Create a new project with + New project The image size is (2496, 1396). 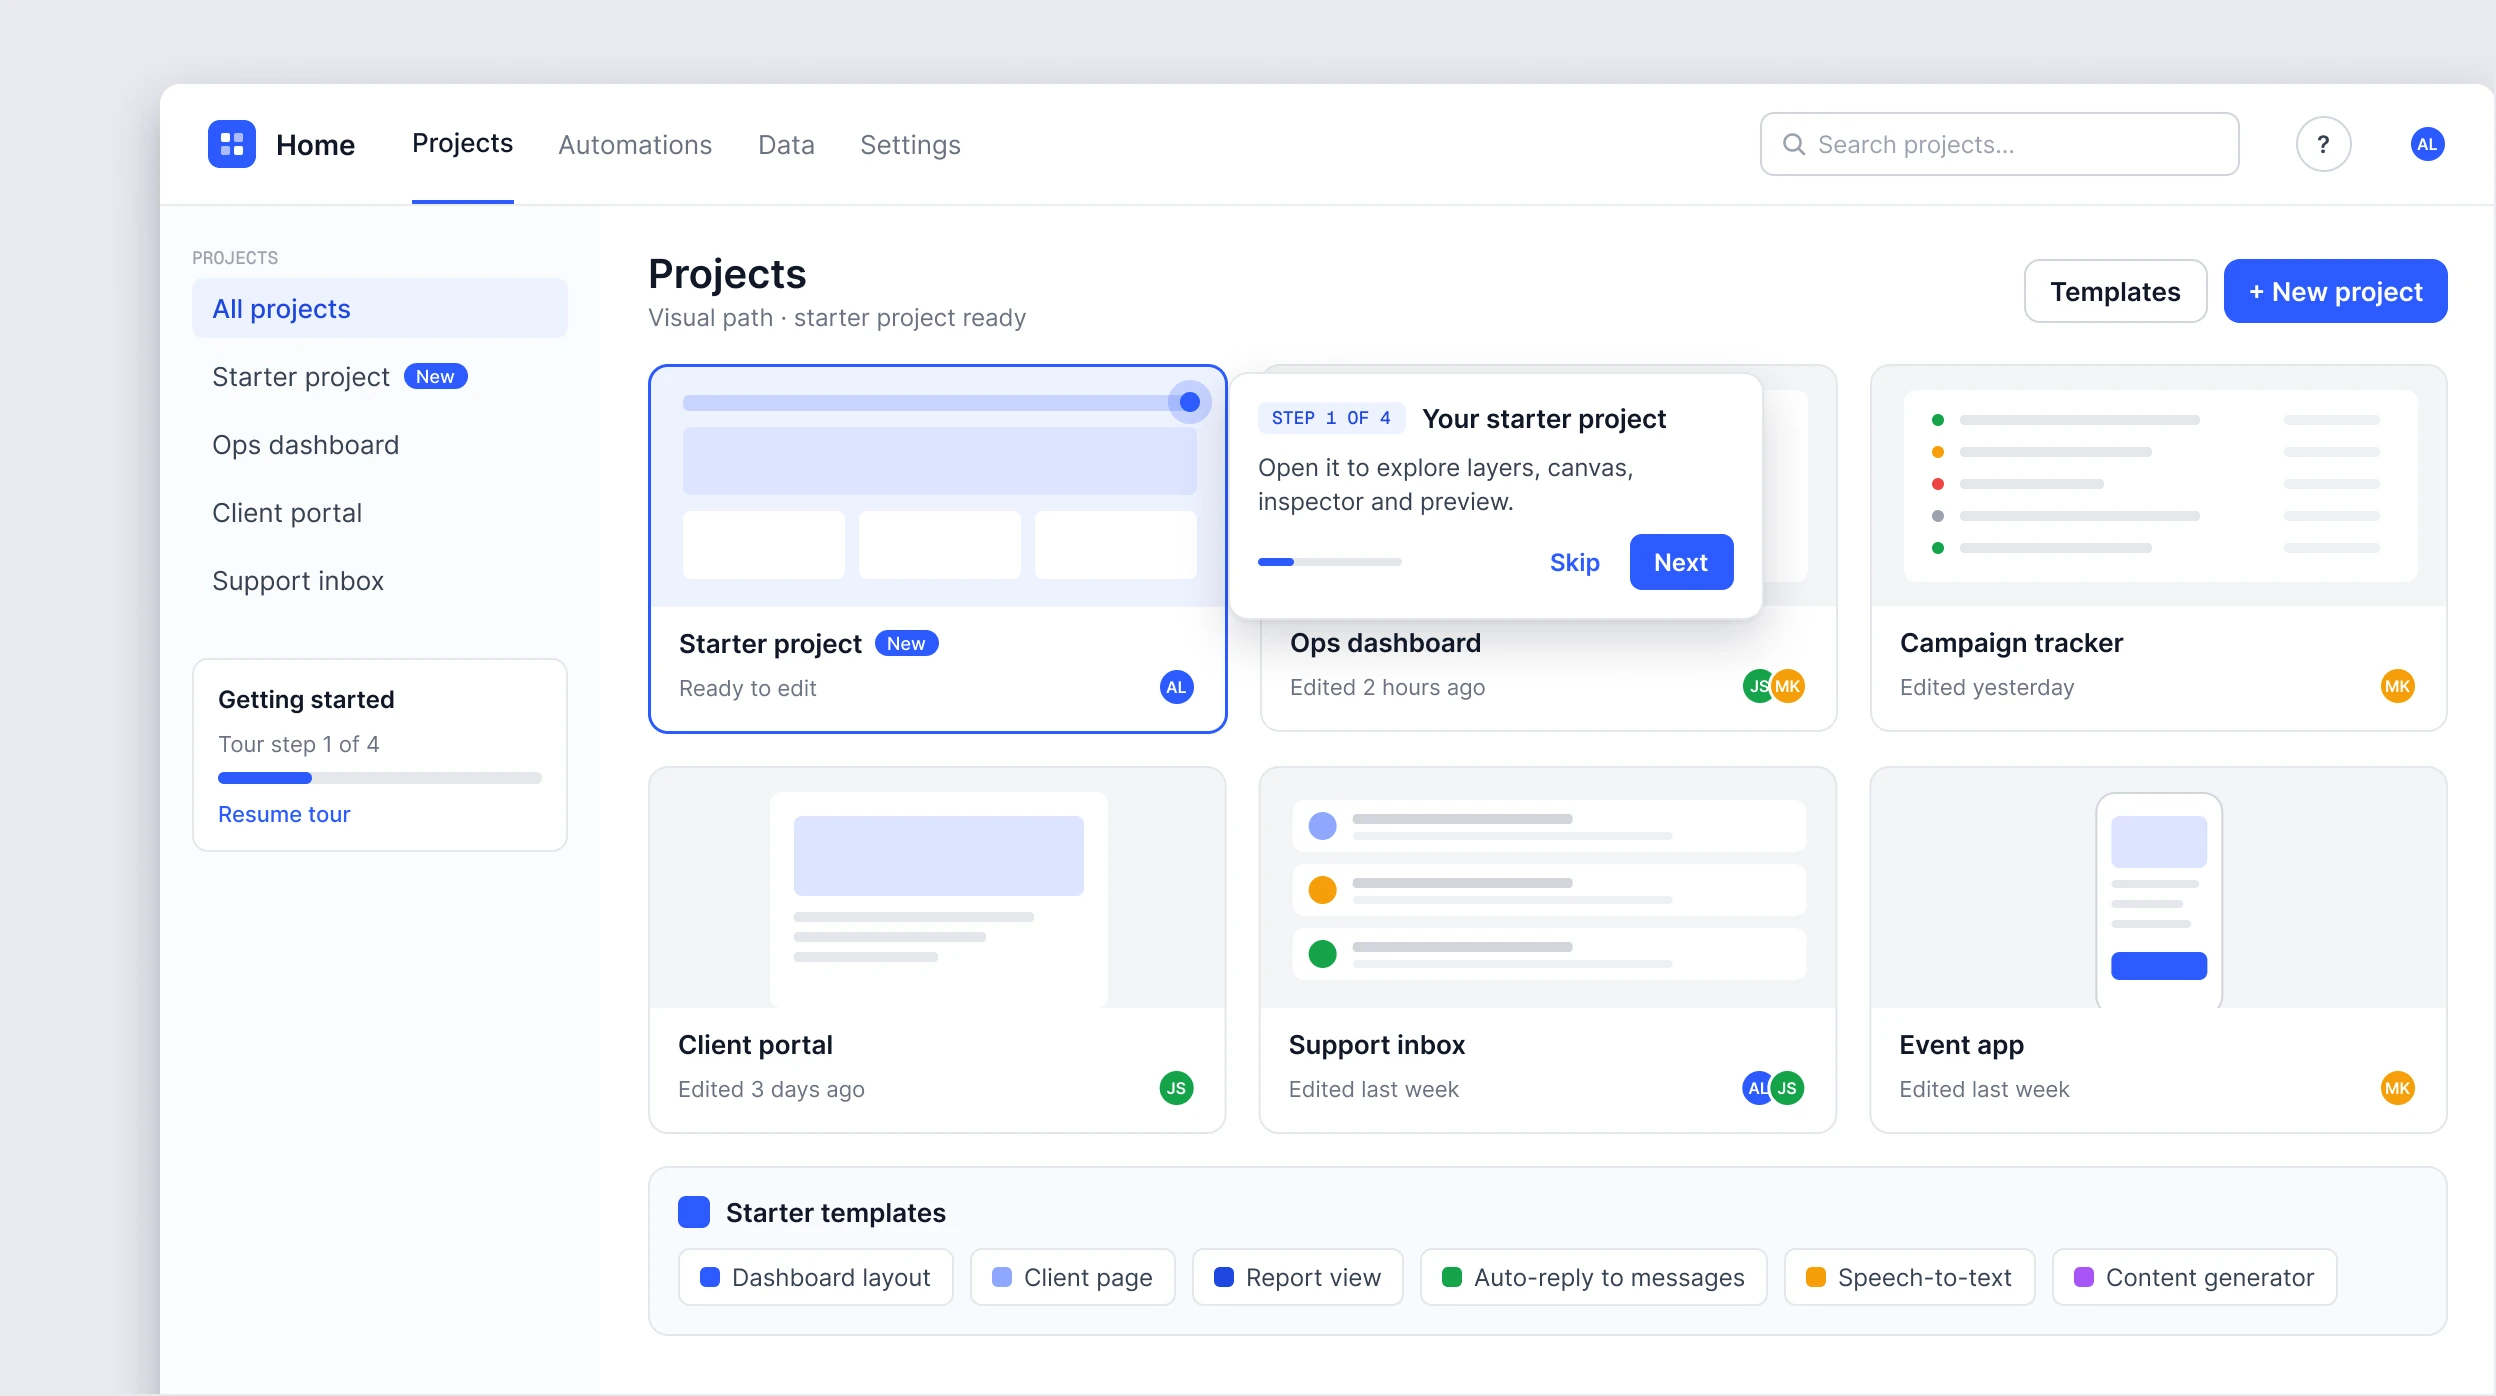[2335, 291]
